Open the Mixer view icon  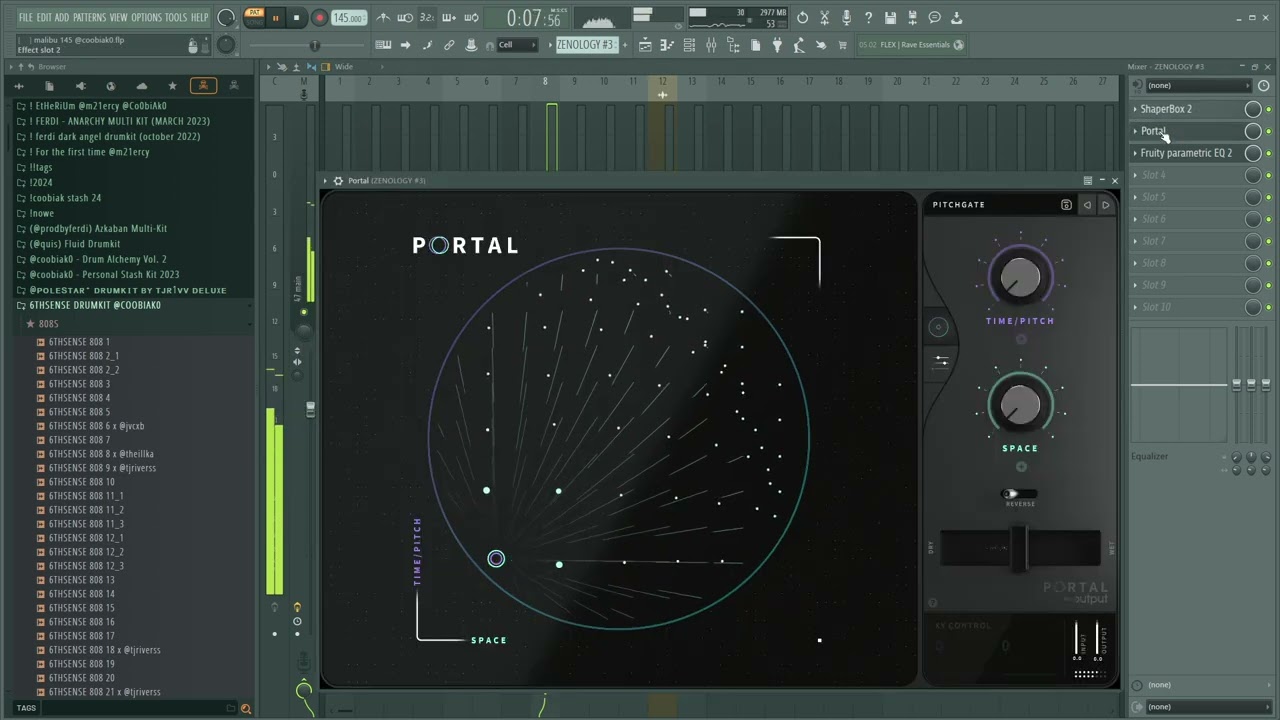tap(711, 45)
